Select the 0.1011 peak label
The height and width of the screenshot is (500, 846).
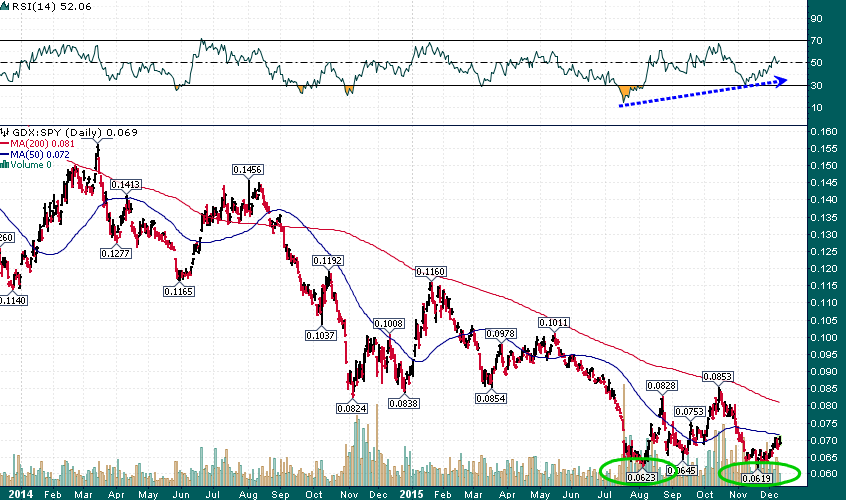click(x=554, y=323)
